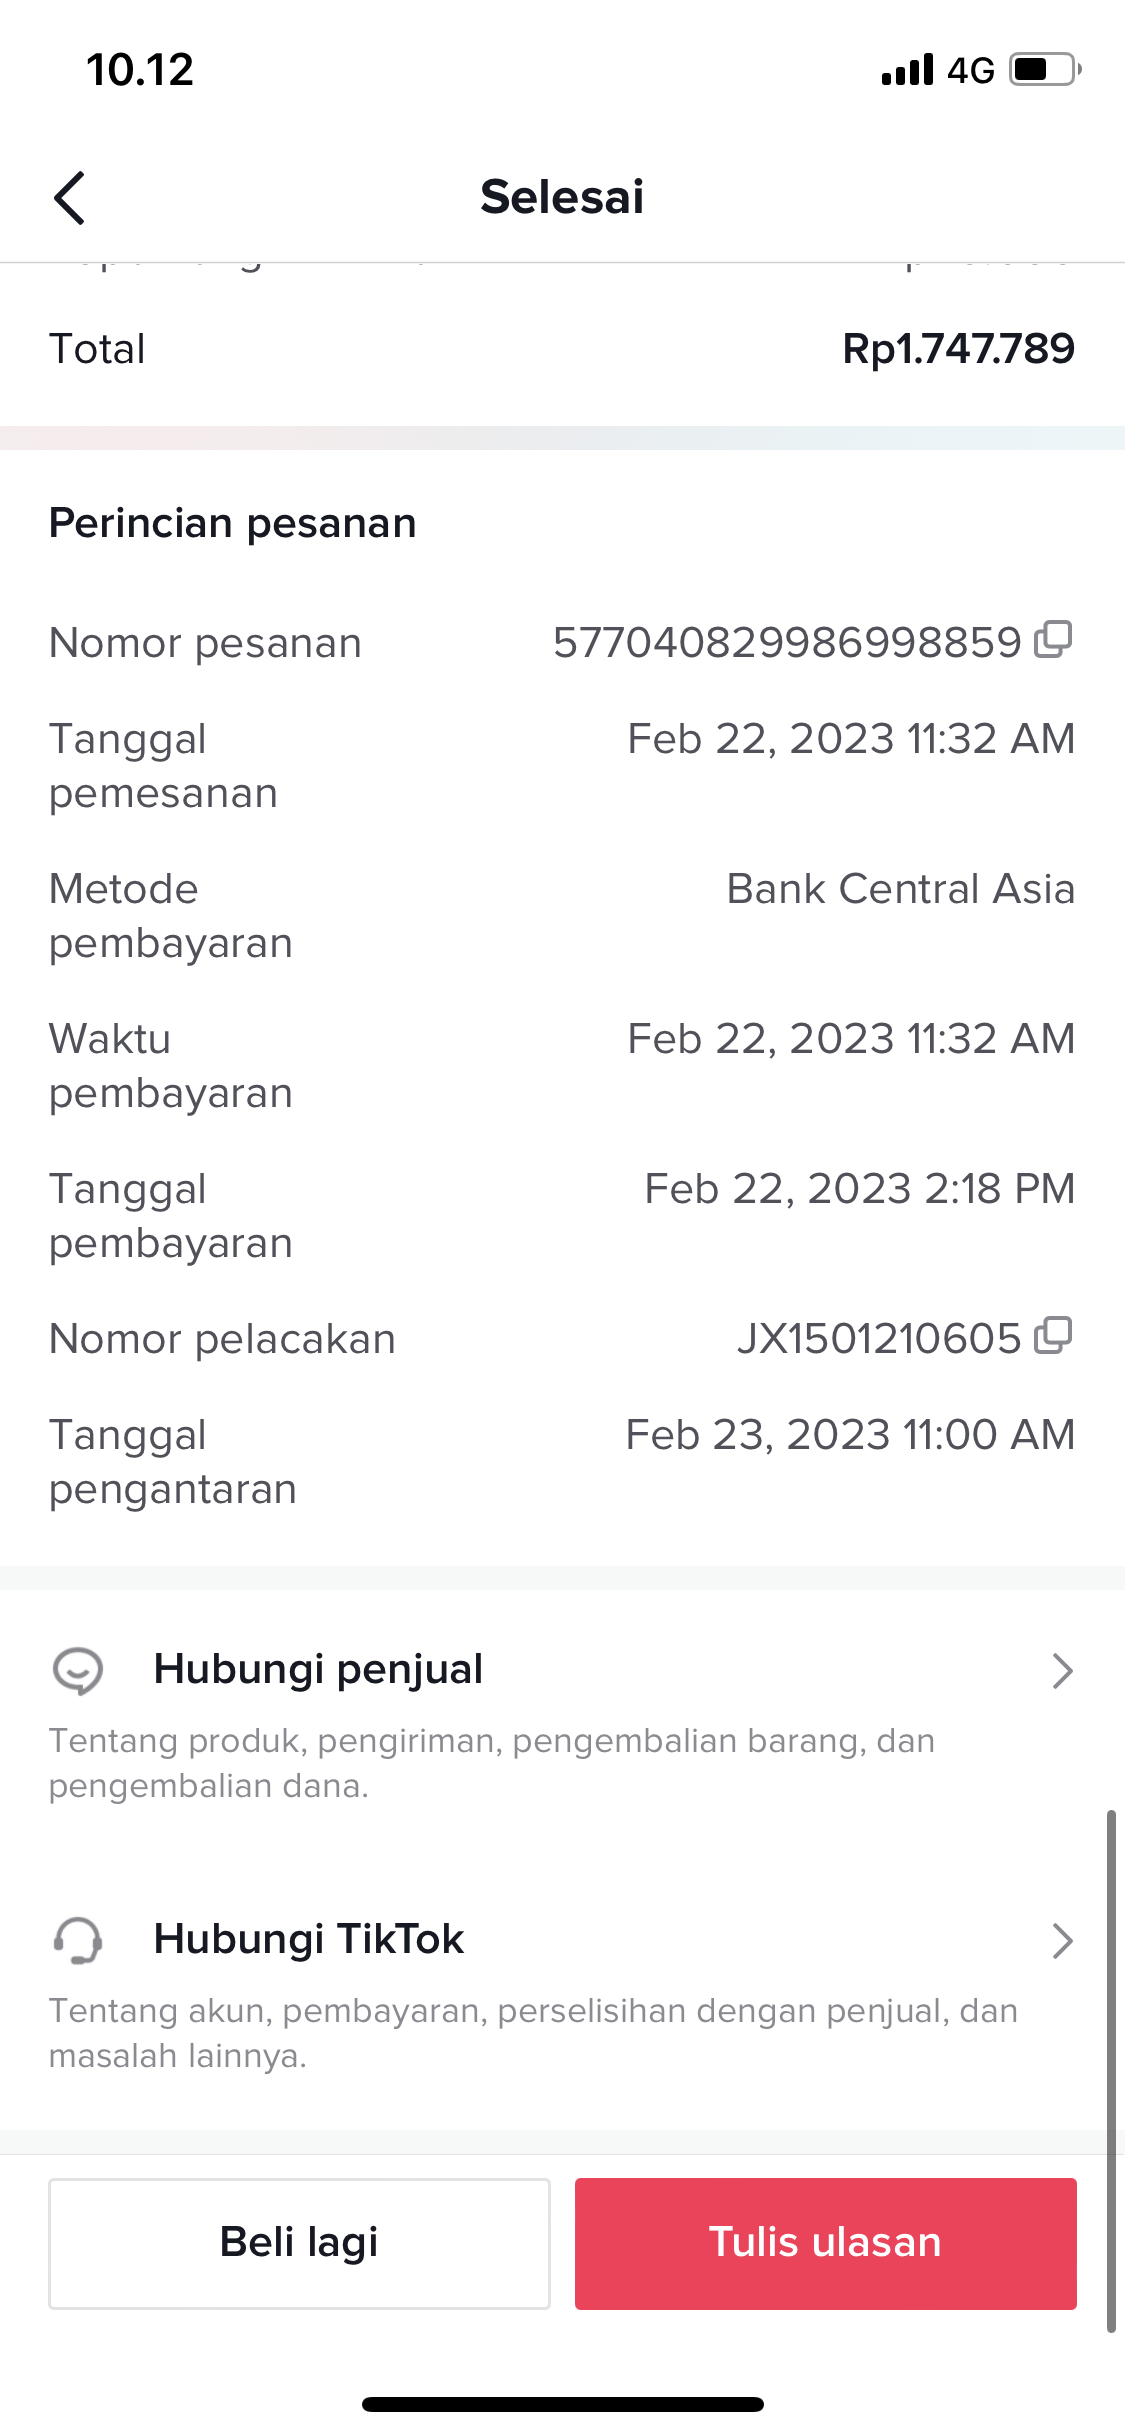Open Hubungi TikTok option
The width and height of the screenshot is (1125, 2436).
pos(308,1939)
